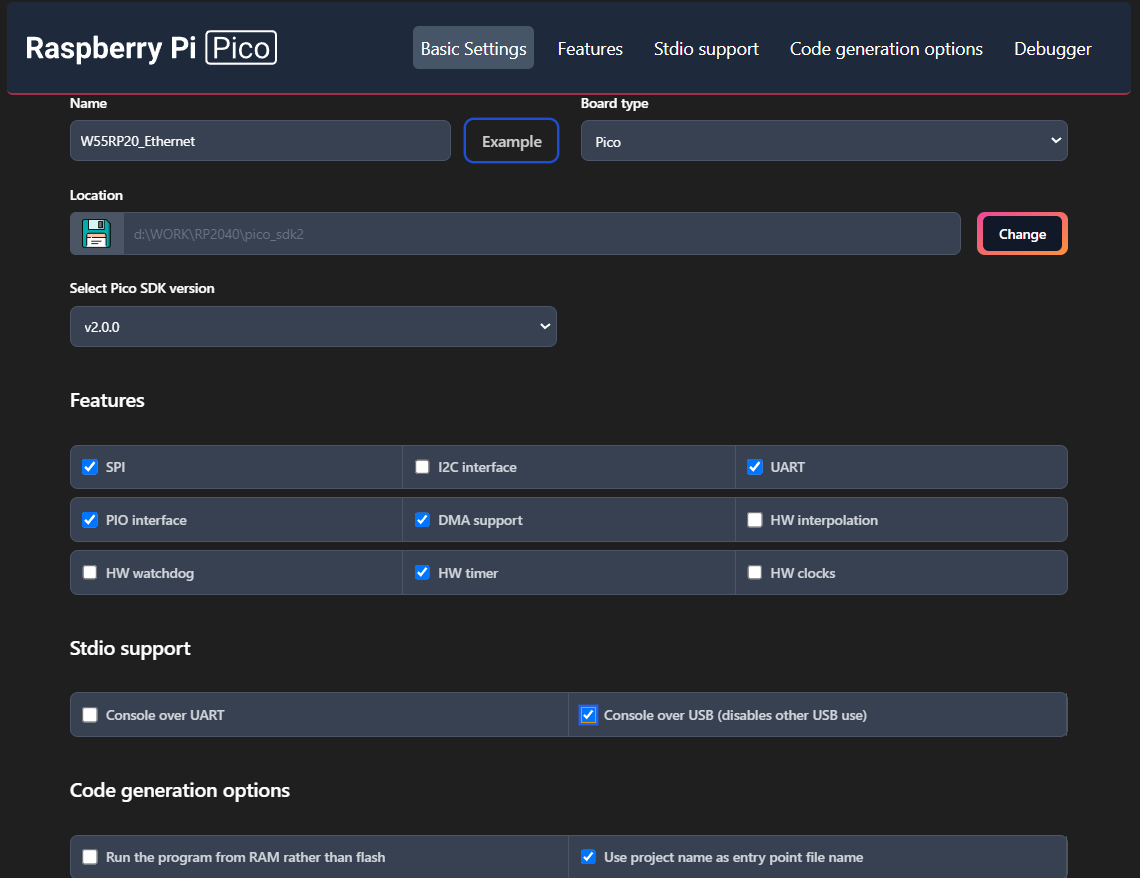Click the floppy disk save location icon
Viewport: 1140px width, 878px height.
[x=96, y=234]
